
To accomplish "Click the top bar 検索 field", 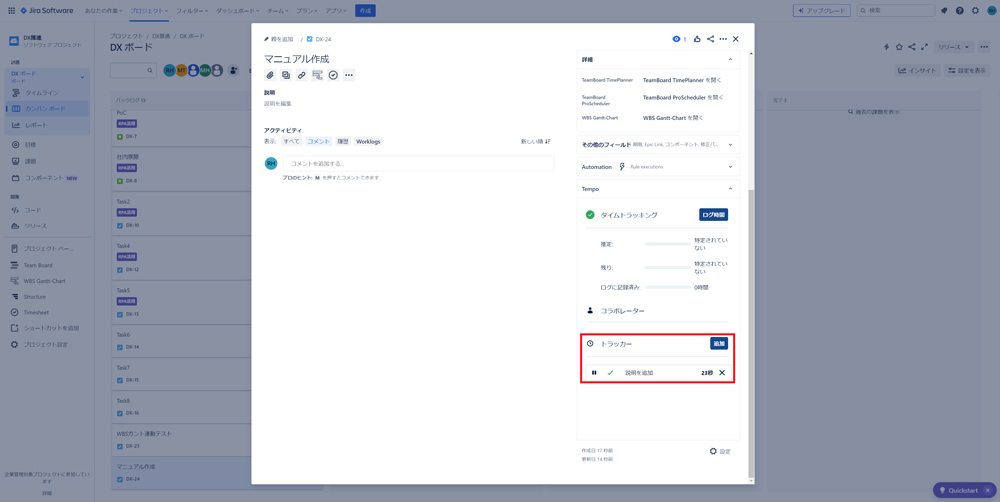I will coord(896,11).
